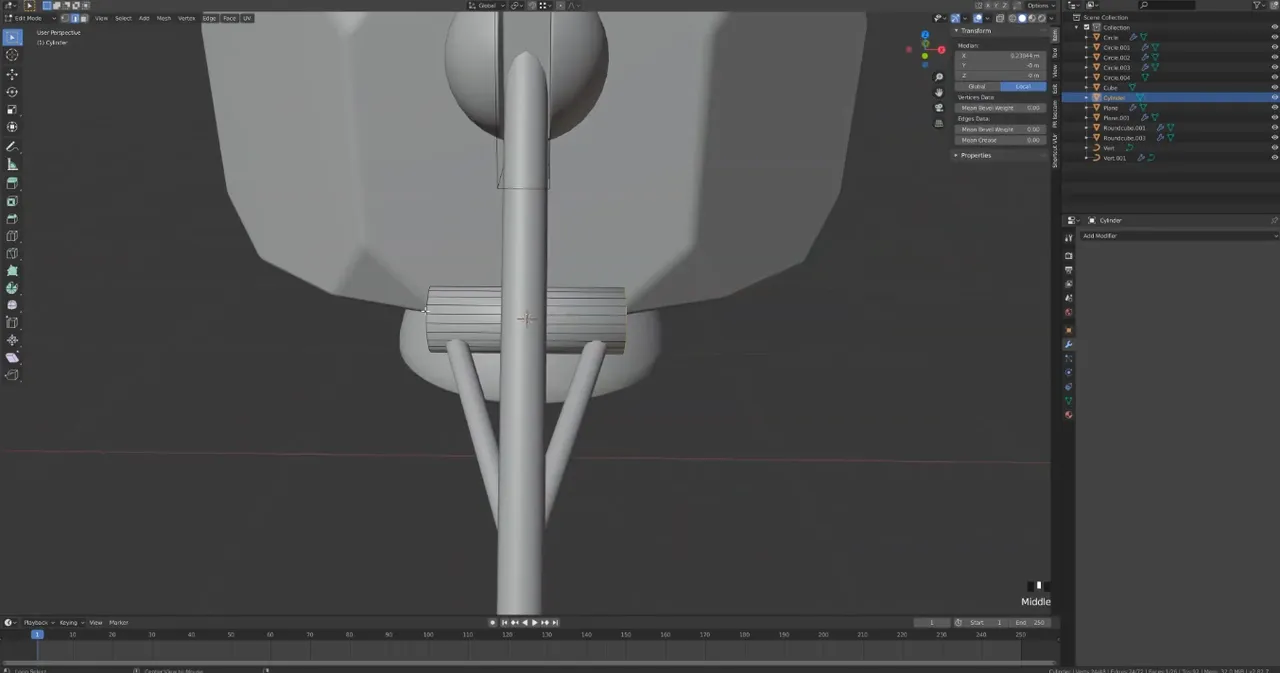Select the Measure tool
This screenshot has height=673, width=1280.
[x=12, y=164]
